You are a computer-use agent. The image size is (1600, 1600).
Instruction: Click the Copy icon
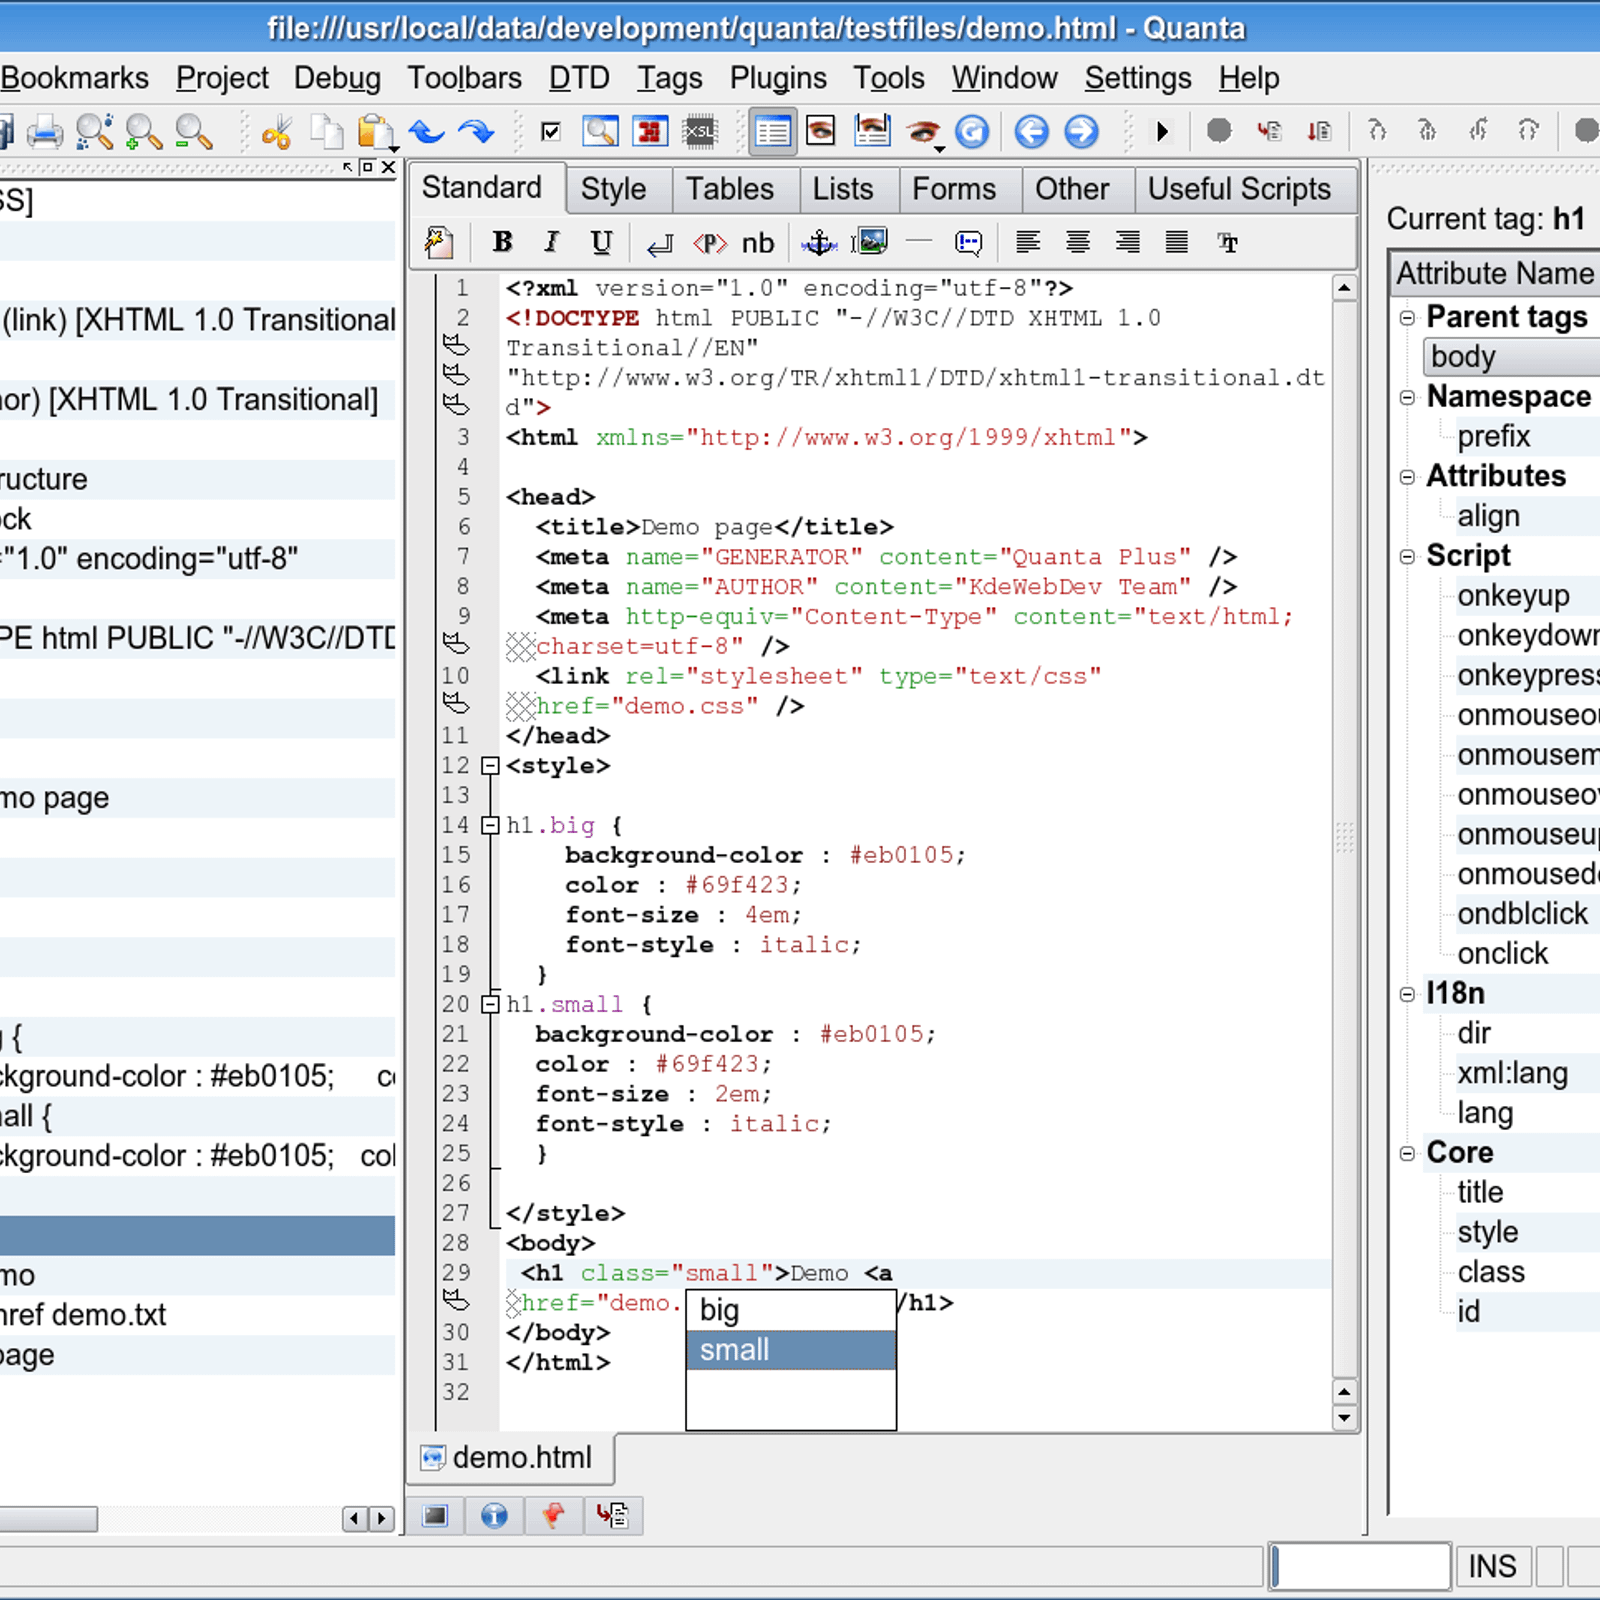326,131
